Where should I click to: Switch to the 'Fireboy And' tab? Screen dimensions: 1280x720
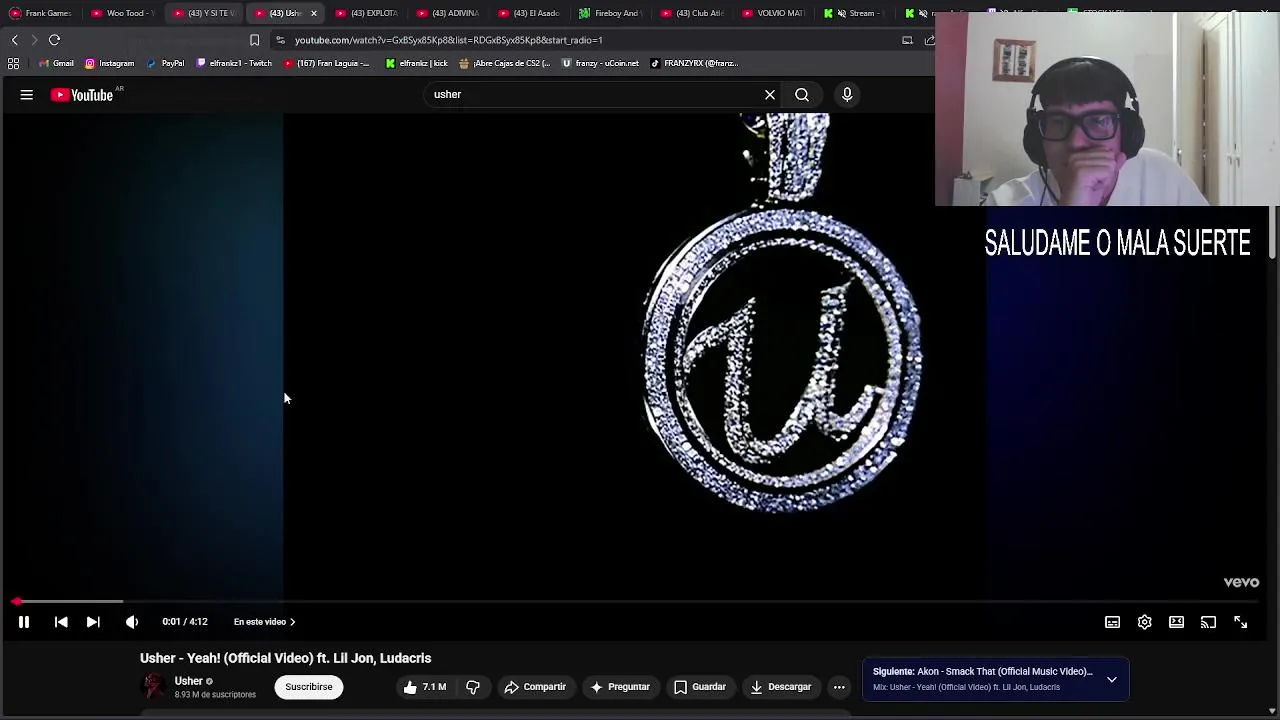pos(611,13)
